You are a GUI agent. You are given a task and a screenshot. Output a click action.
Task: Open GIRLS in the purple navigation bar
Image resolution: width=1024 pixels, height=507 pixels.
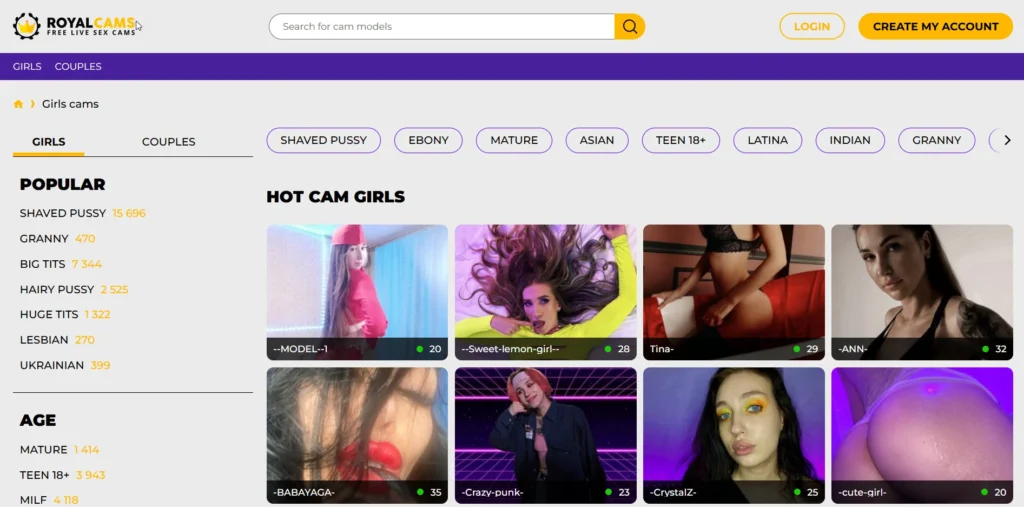pos(27,67)
